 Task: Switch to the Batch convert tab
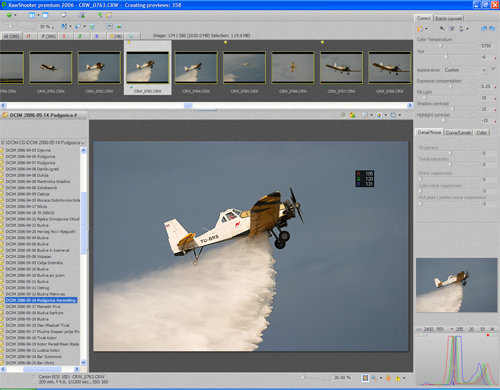click(449, 19)
